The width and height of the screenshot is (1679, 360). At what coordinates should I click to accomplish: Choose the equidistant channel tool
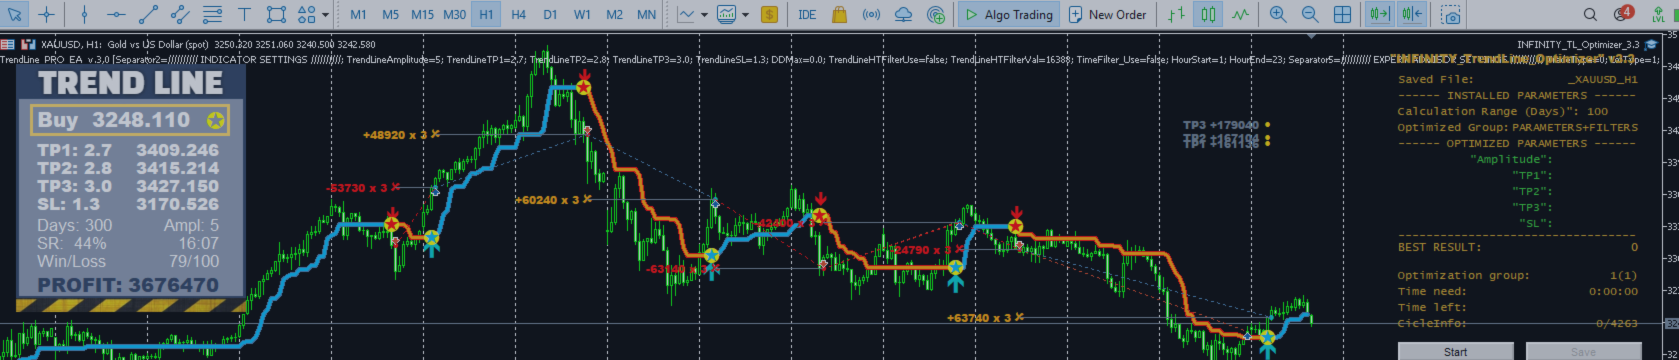pyautogui.click(x=180, y=15)
